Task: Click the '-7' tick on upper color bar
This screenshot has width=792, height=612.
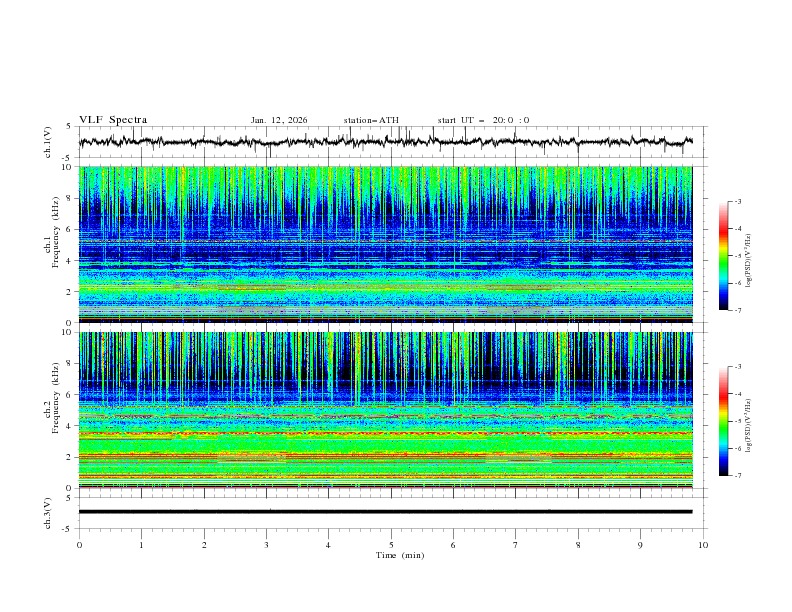Action: pos(738,311)
